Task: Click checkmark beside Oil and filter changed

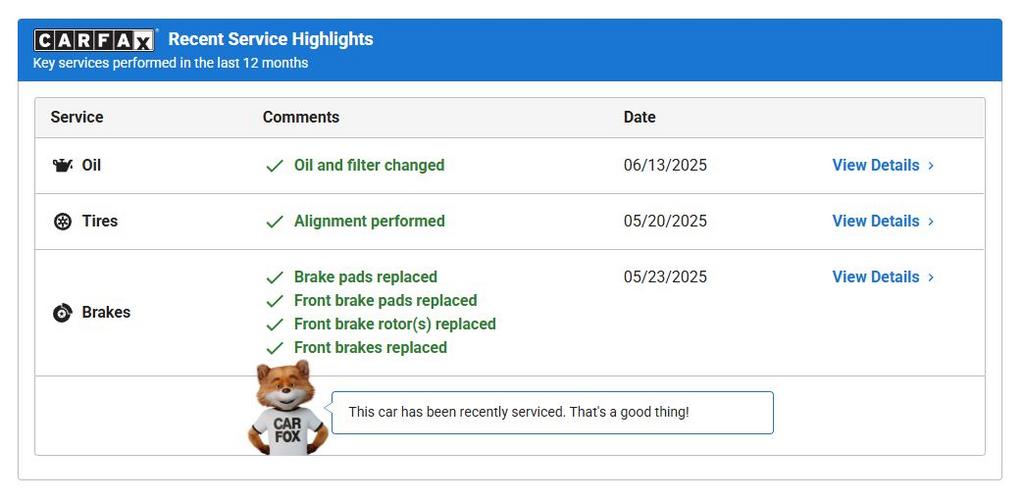Action: pos(275,166)
